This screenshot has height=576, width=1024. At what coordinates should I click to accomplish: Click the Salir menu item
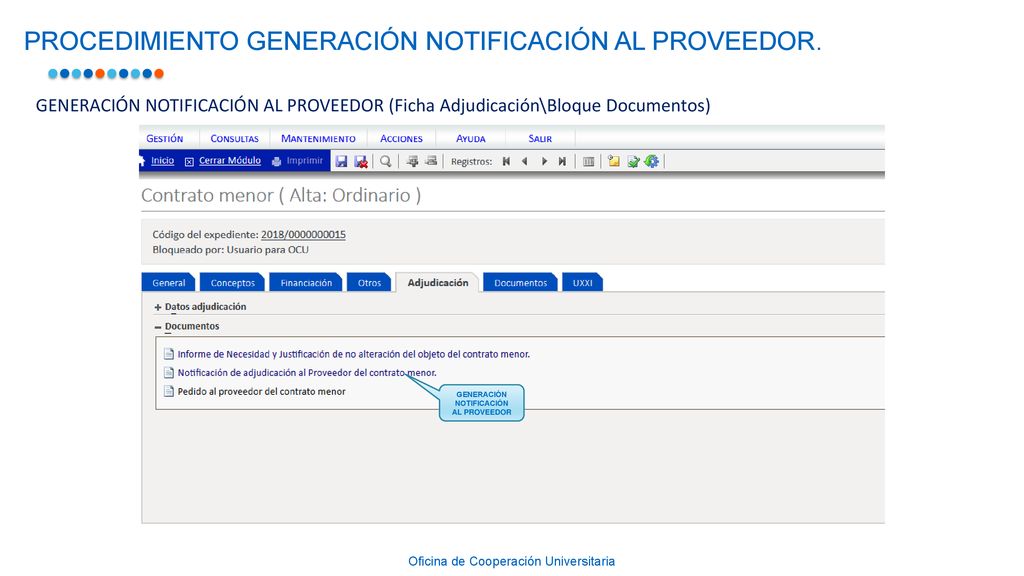(x=540, y=138)
